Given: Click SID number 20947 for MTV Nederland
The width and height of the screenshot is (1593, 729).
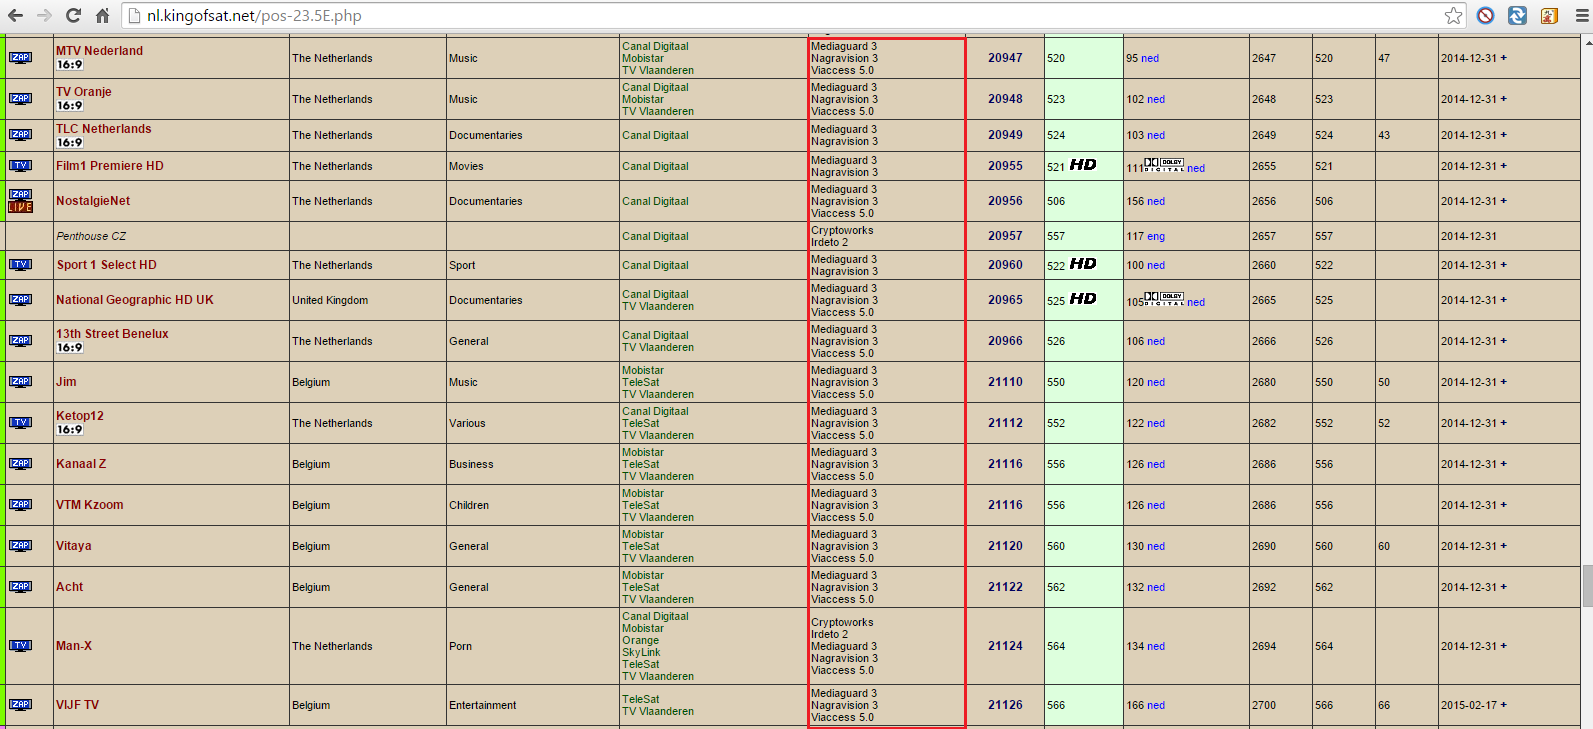Looking at the screenshot, I should (x=1005, y=58).
